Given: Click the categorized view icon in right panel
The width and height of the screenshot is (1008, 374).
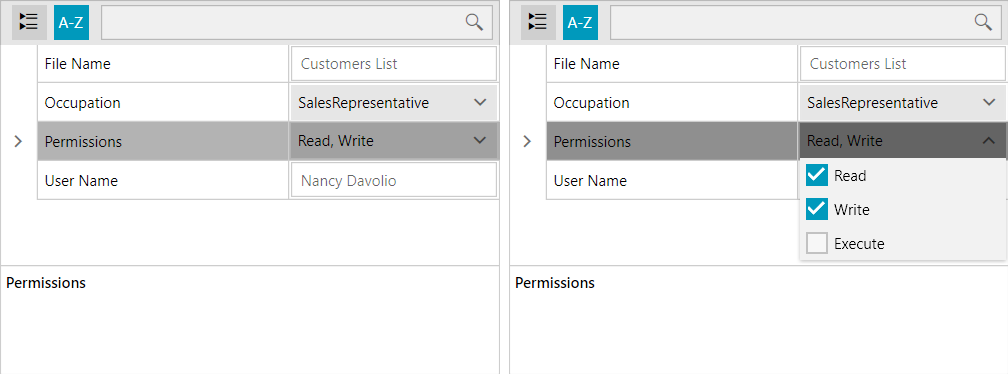Looking at the screenshot, I should point(538,22).
